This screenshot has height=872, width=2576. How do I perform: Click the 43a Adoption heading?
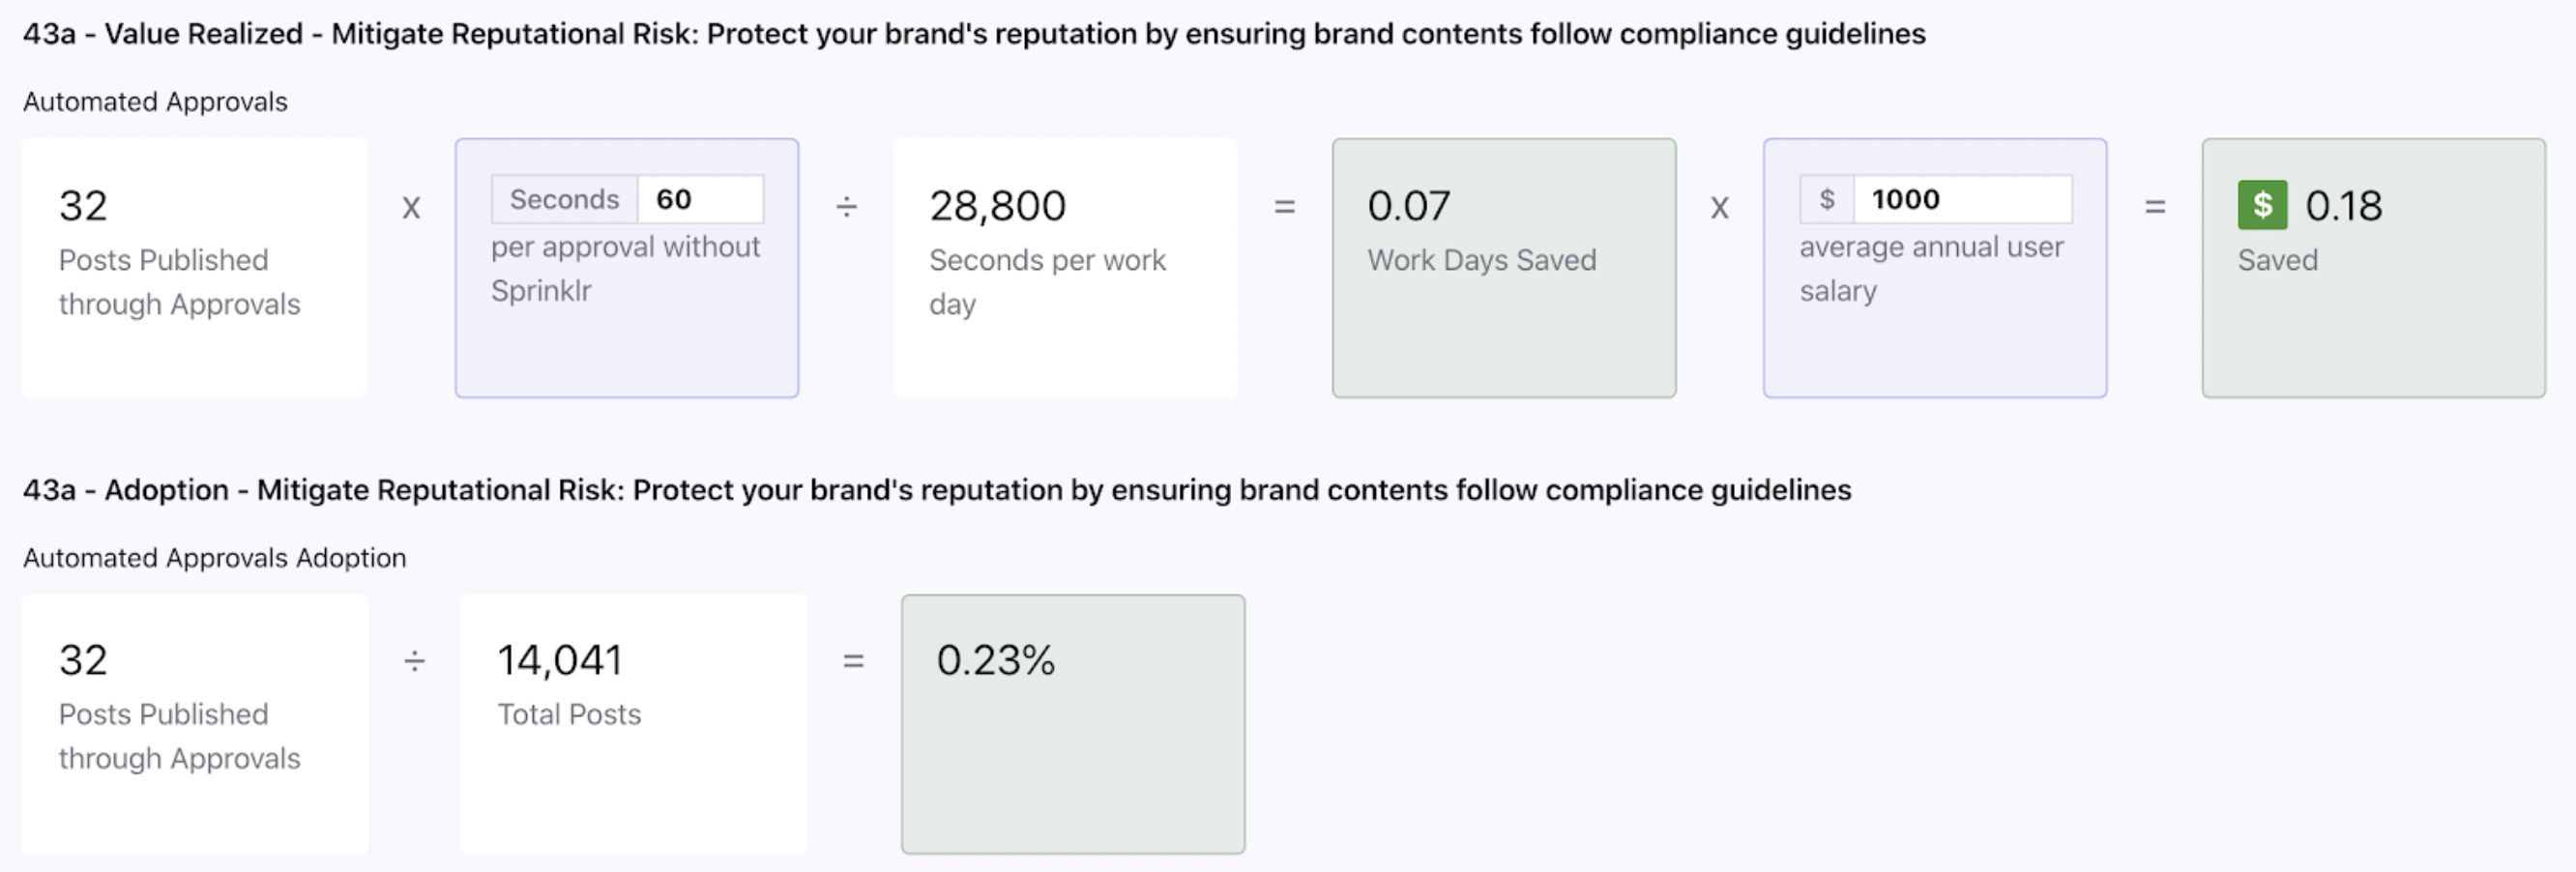pyautogui.click(x=937, y=490)
